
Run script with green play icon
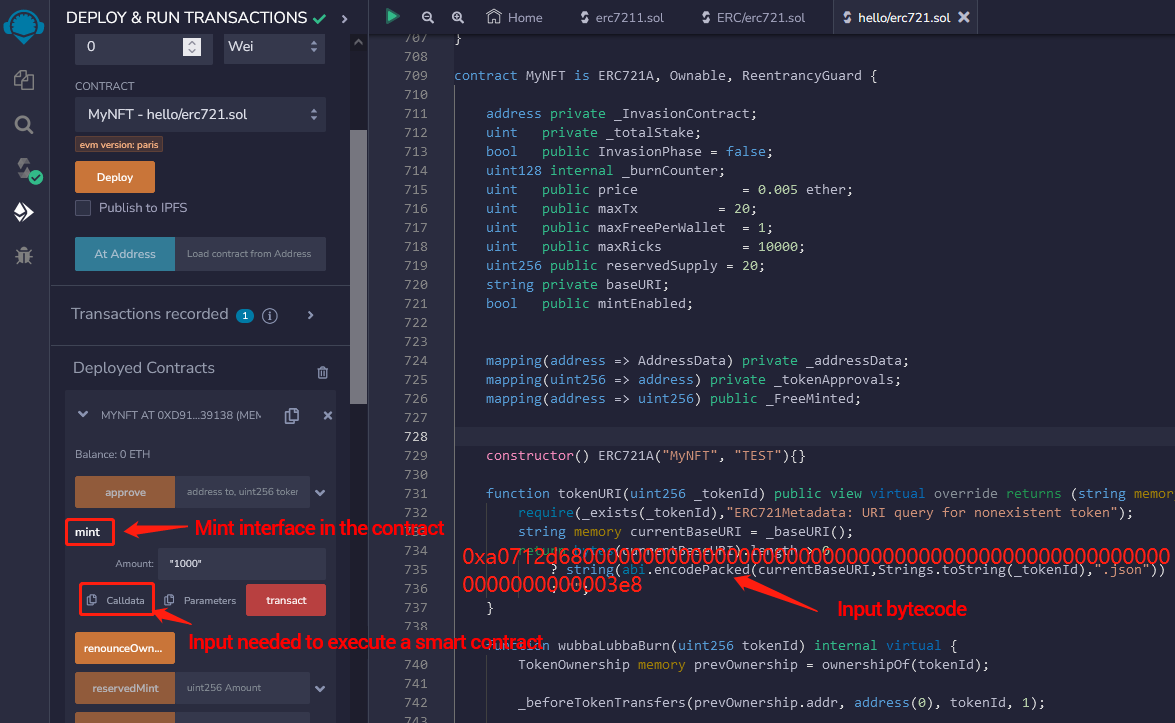pyautogui.click(x=392, y=16)
